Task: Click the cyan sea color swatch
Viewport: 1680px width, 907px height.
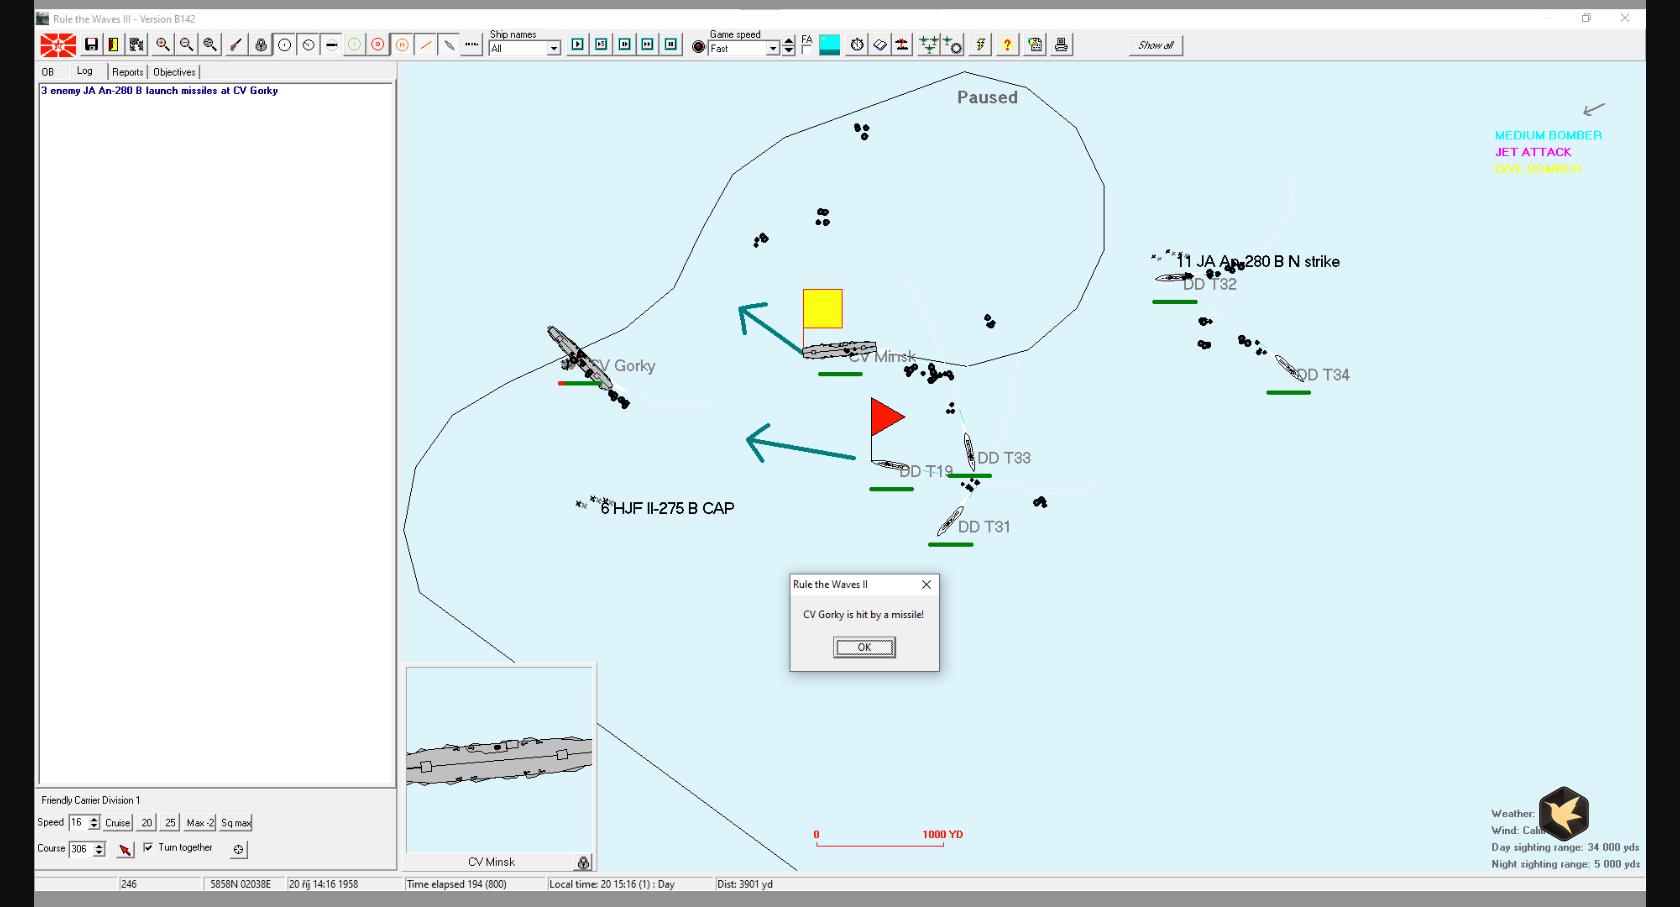Action: 830,45
